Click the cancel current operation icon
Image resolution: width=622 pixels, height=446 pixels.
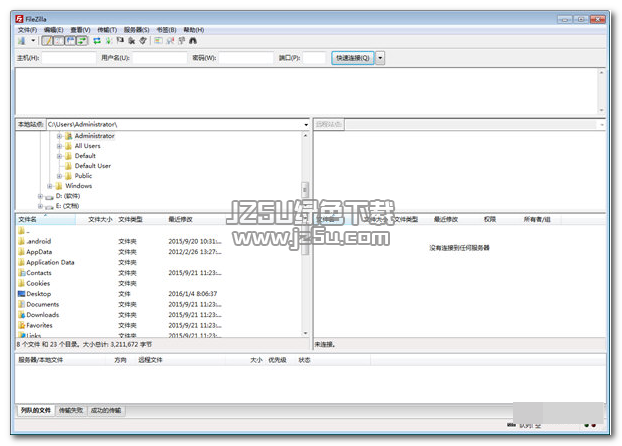point(120,40)
